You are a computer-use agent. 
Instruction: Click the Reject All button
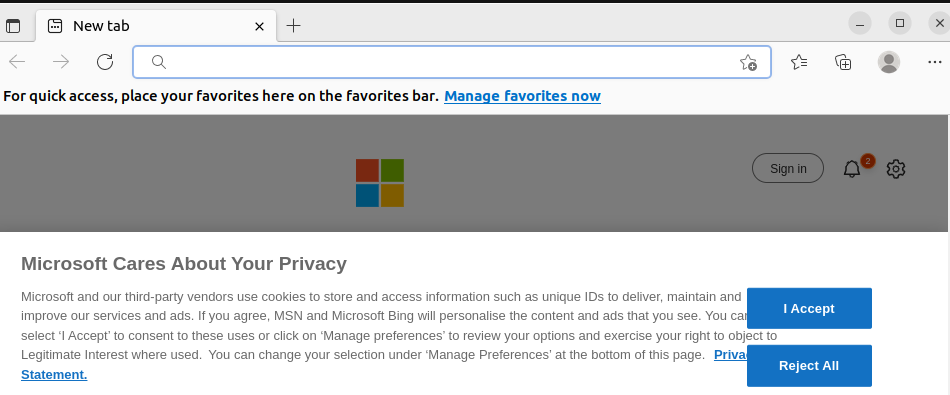click(x=809, y=366)
